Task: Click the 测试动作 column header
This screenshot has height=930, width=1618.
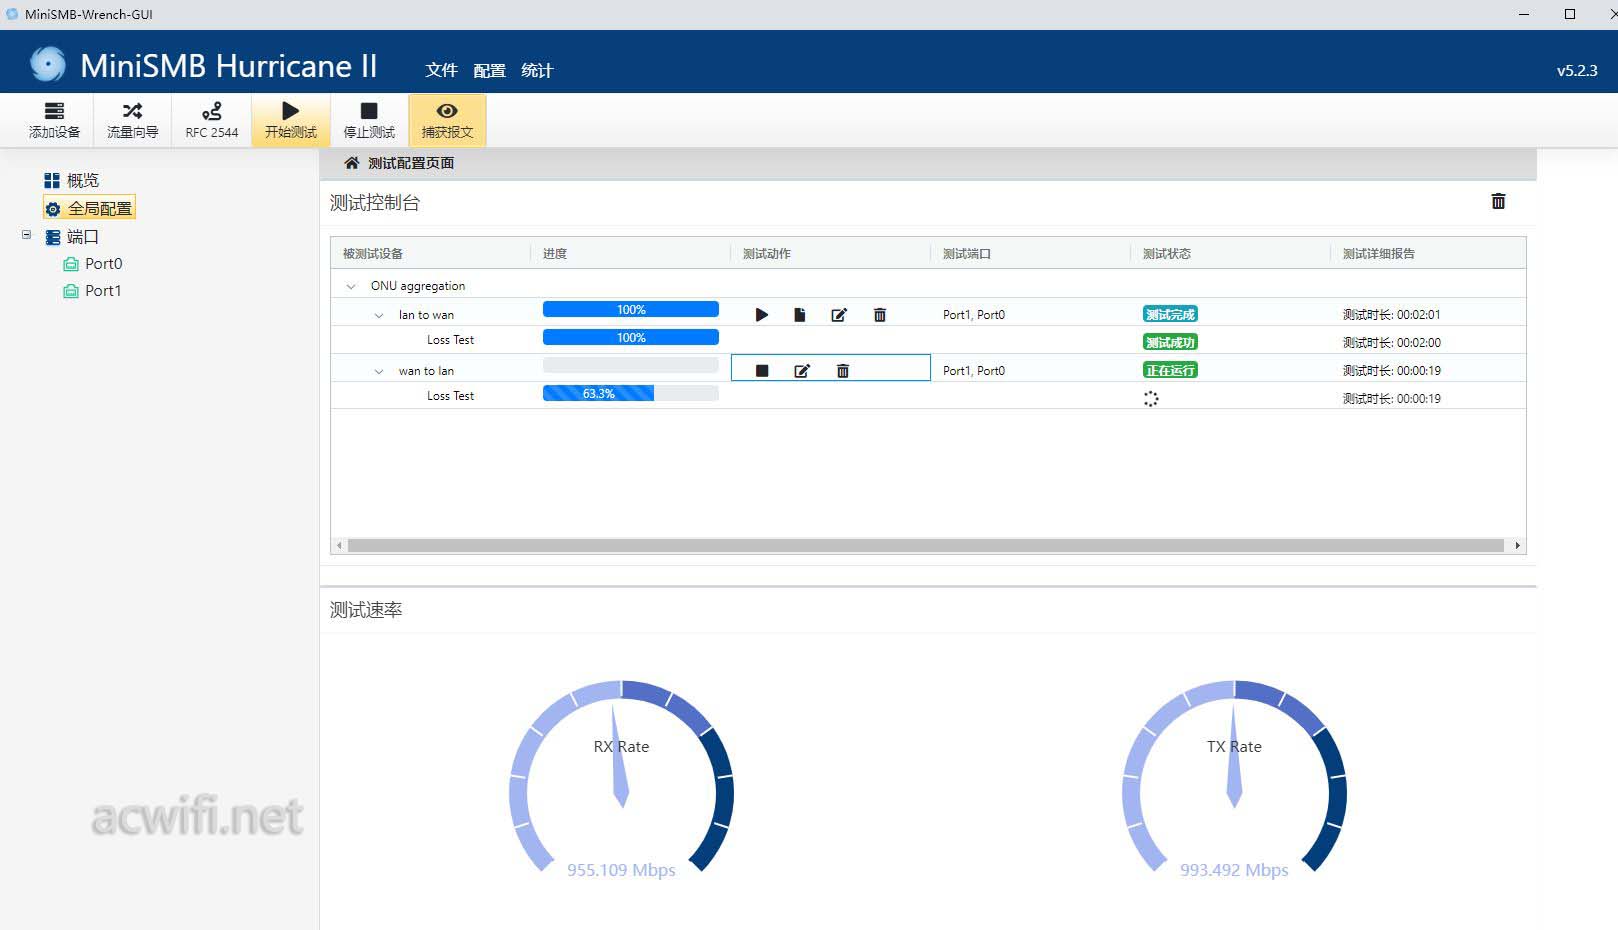Action: tap(767, 254)
